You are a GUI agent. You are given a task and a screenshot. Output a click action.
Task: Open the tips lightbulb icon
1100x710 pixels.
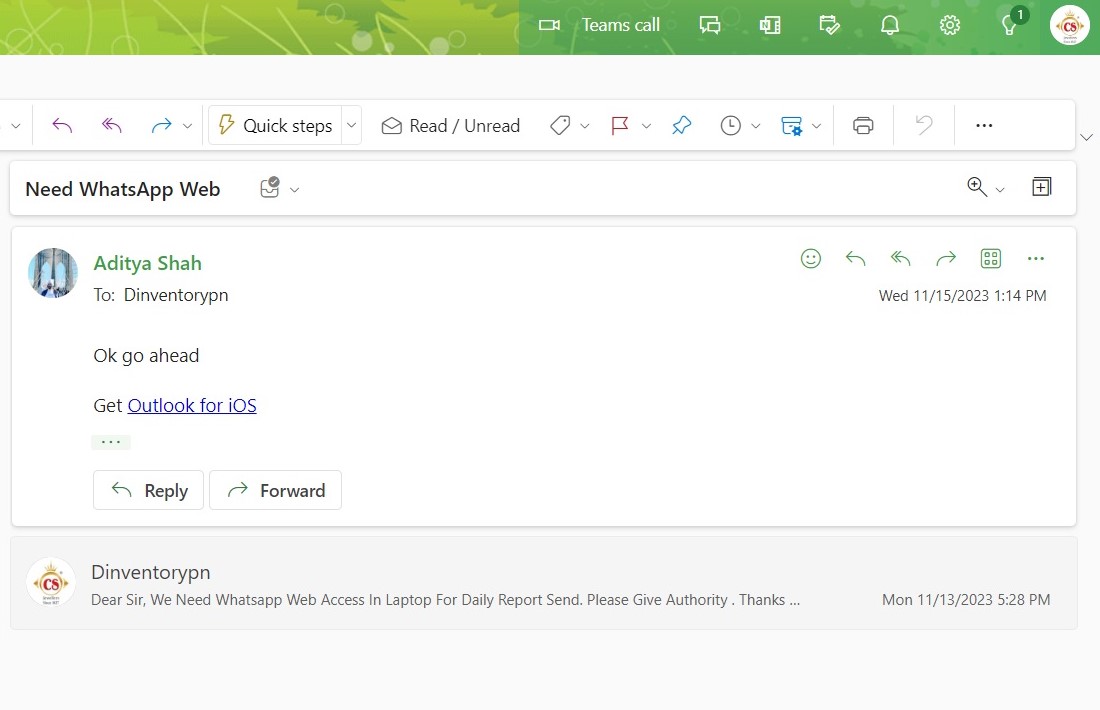point(1010,25)
